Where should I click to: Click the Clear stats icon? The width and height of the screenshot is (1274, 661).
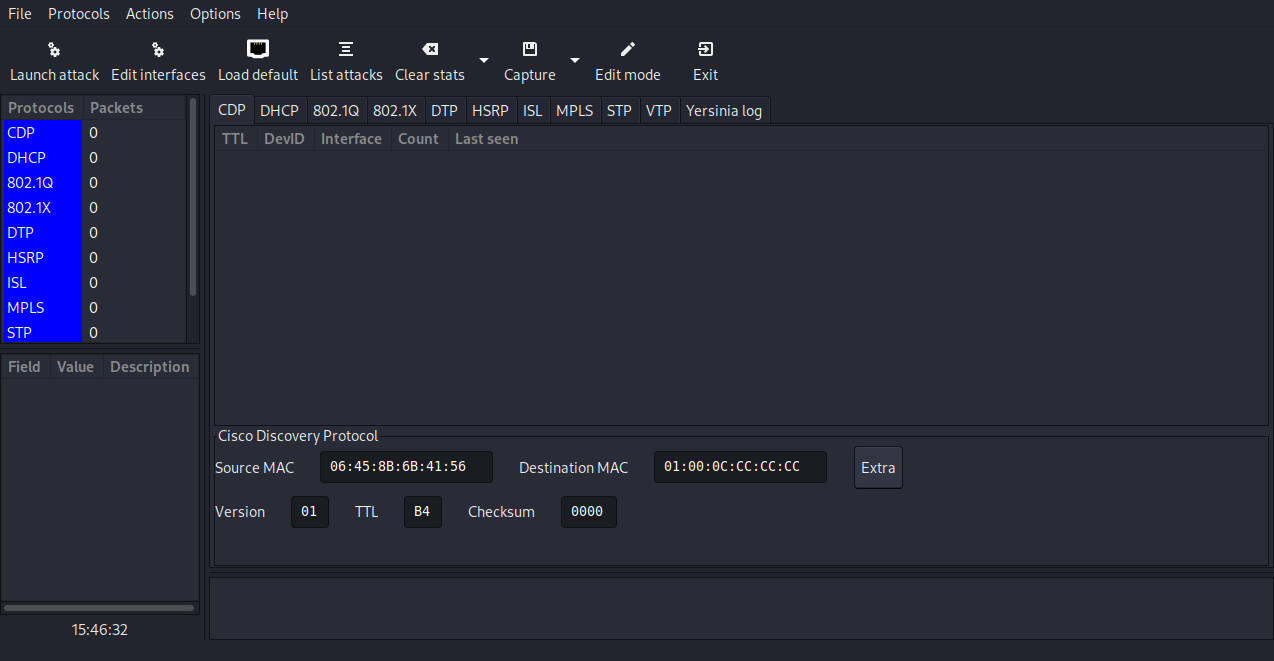430,49
